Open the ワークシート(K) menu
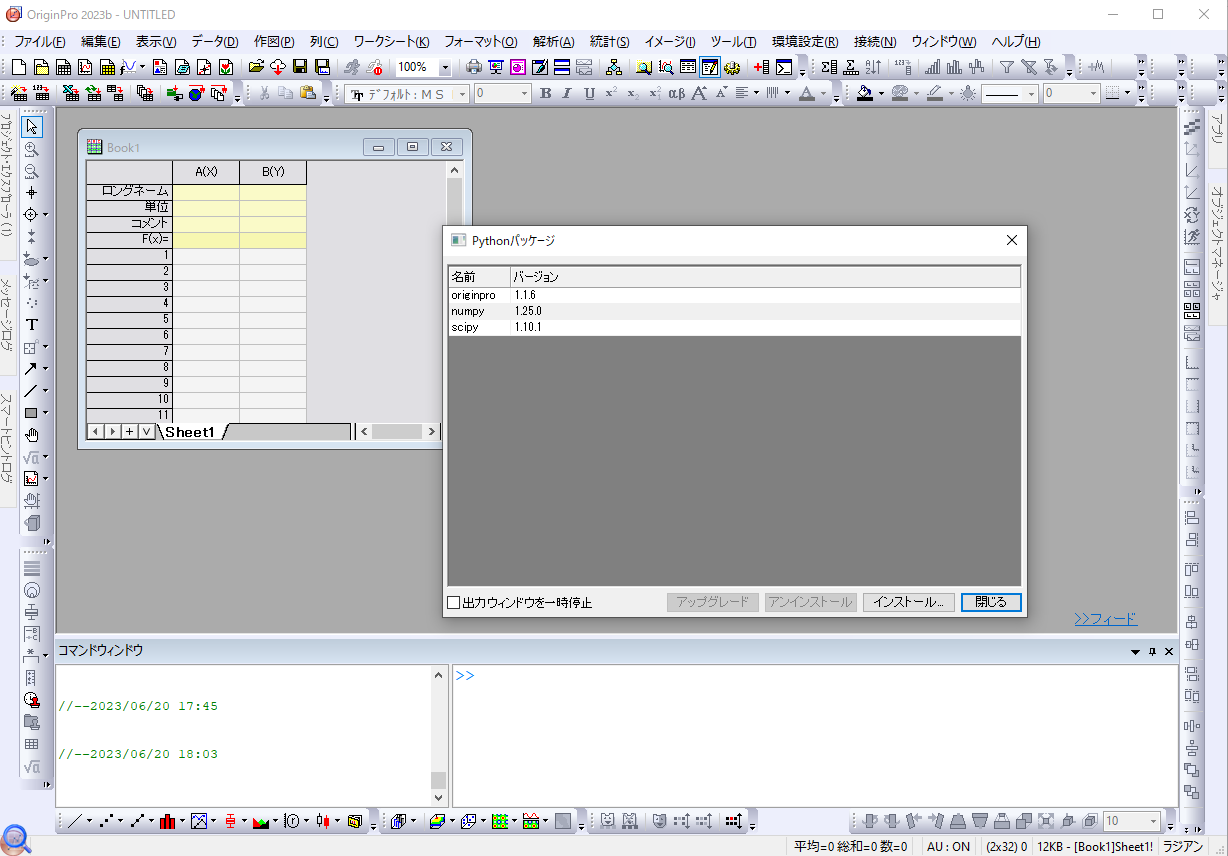Screen dimensions: 1228x856 (391, 42)
